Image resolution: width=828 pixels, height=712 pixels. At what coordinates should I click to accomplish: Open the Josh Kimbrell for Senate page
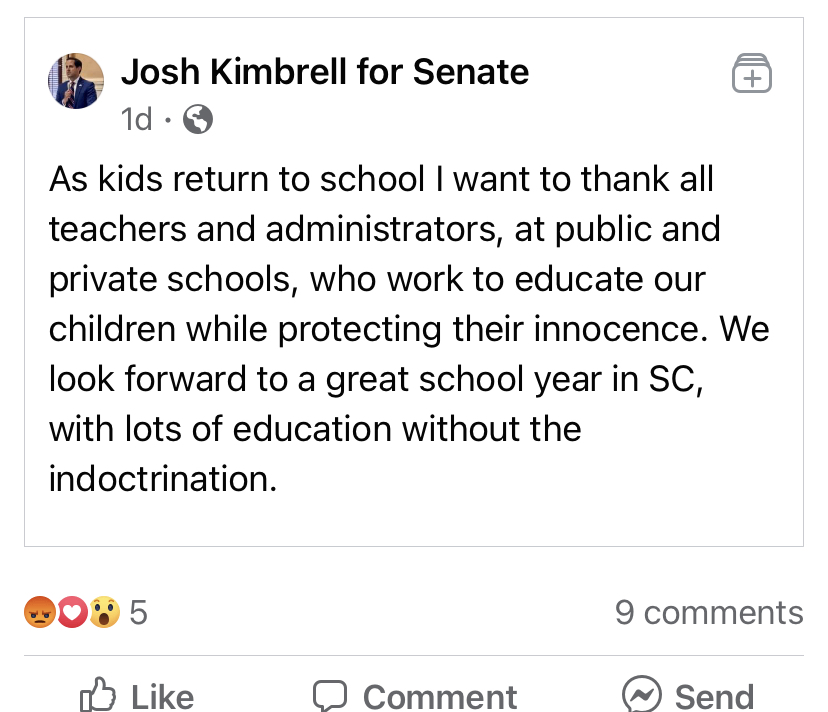click(325, 72)
